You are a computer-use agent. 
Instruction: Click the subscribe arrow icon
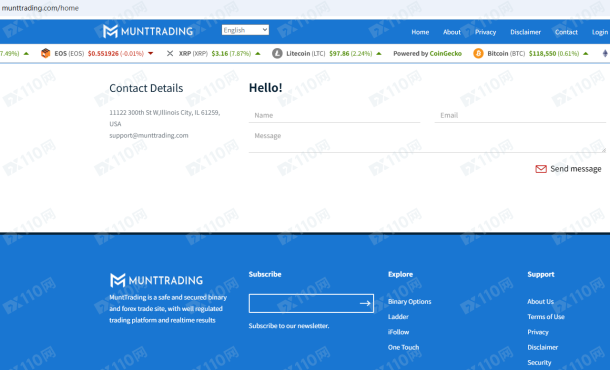coord(365,303)
